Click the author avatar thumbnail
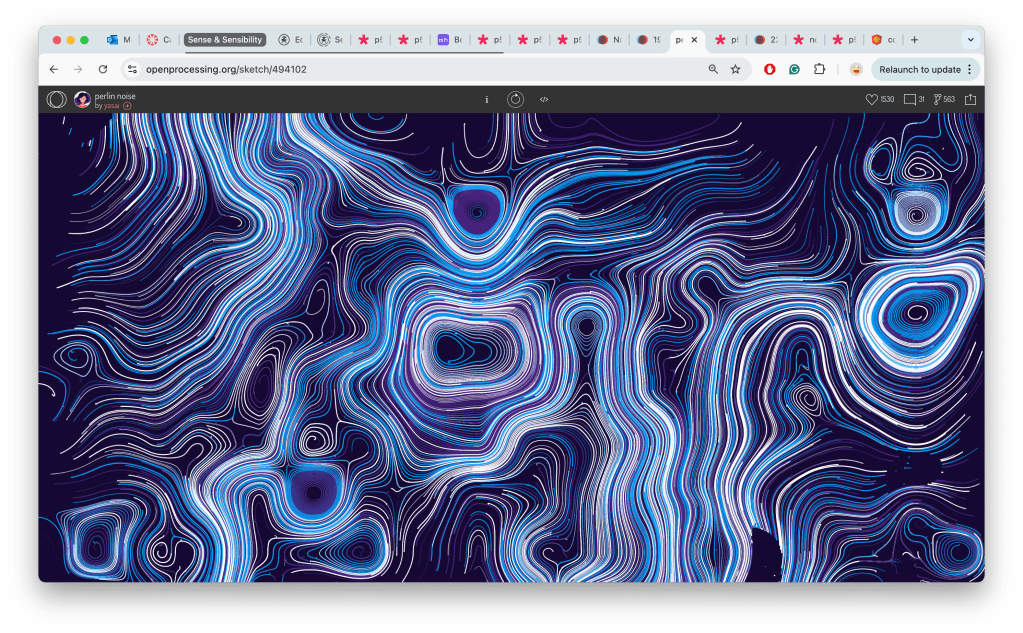The height and width of the screenshot is (633, 1023). coord(82,99)
